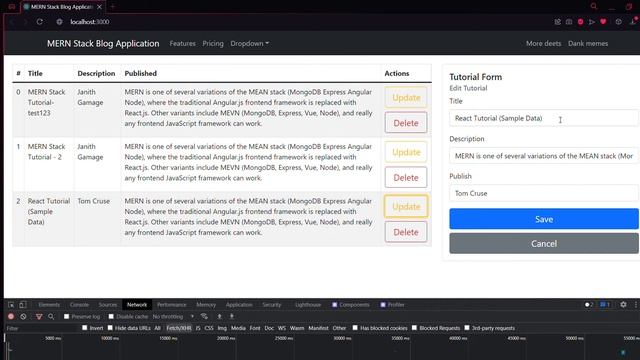This screenshot has height=360, width=640.
Task: Go to the Features nav link
Action: [182, 43]
